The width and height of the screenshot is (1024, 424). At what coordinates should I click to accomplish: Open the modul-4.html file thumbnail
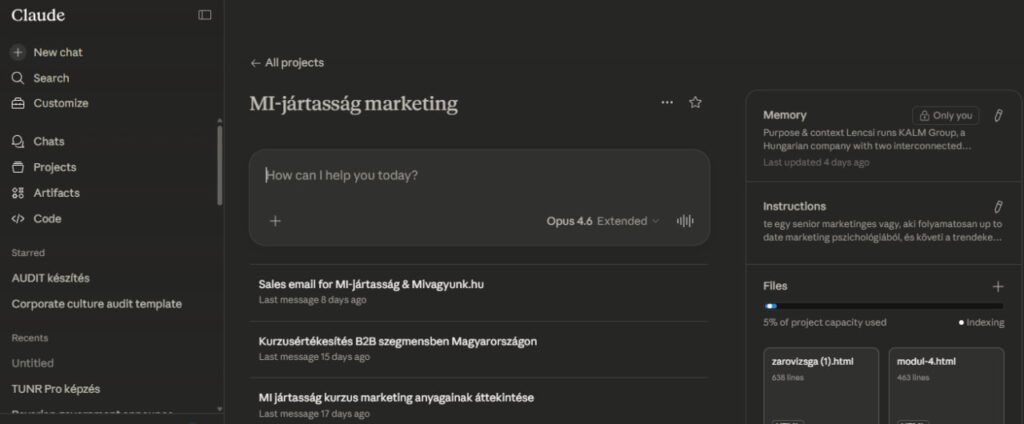pyautogui.click(x=946, y=385)
